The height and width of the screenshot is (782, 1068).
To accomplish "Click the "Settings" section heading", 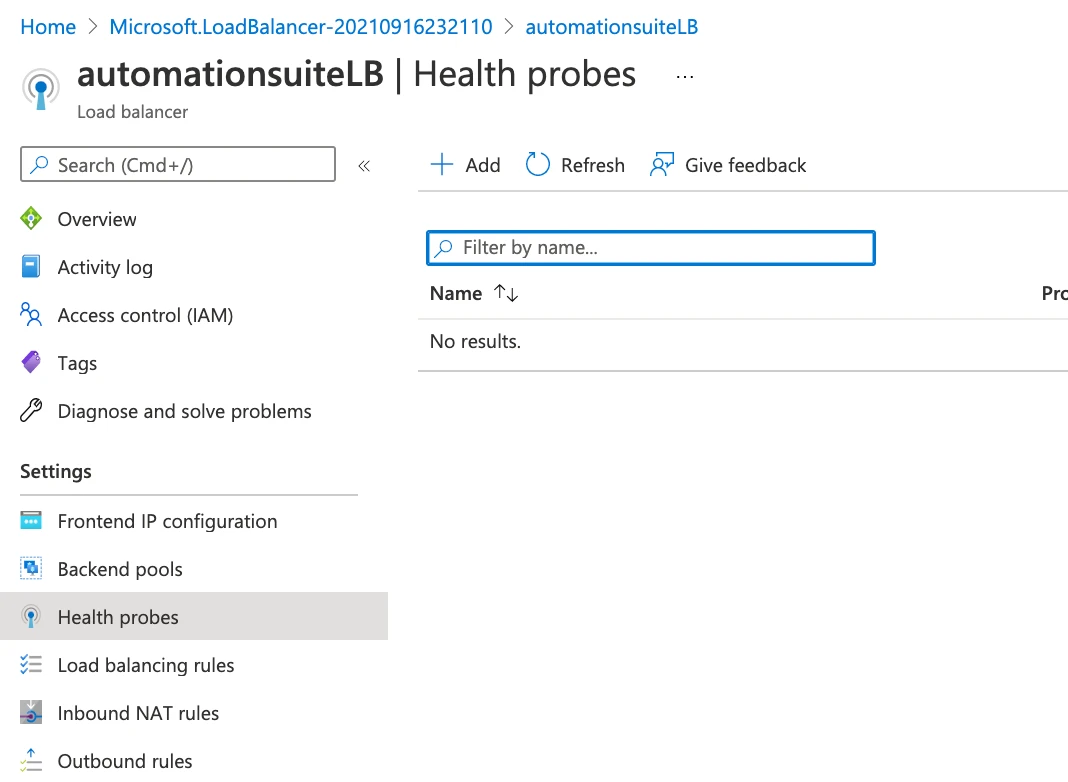I will click(x=55, y=471).
